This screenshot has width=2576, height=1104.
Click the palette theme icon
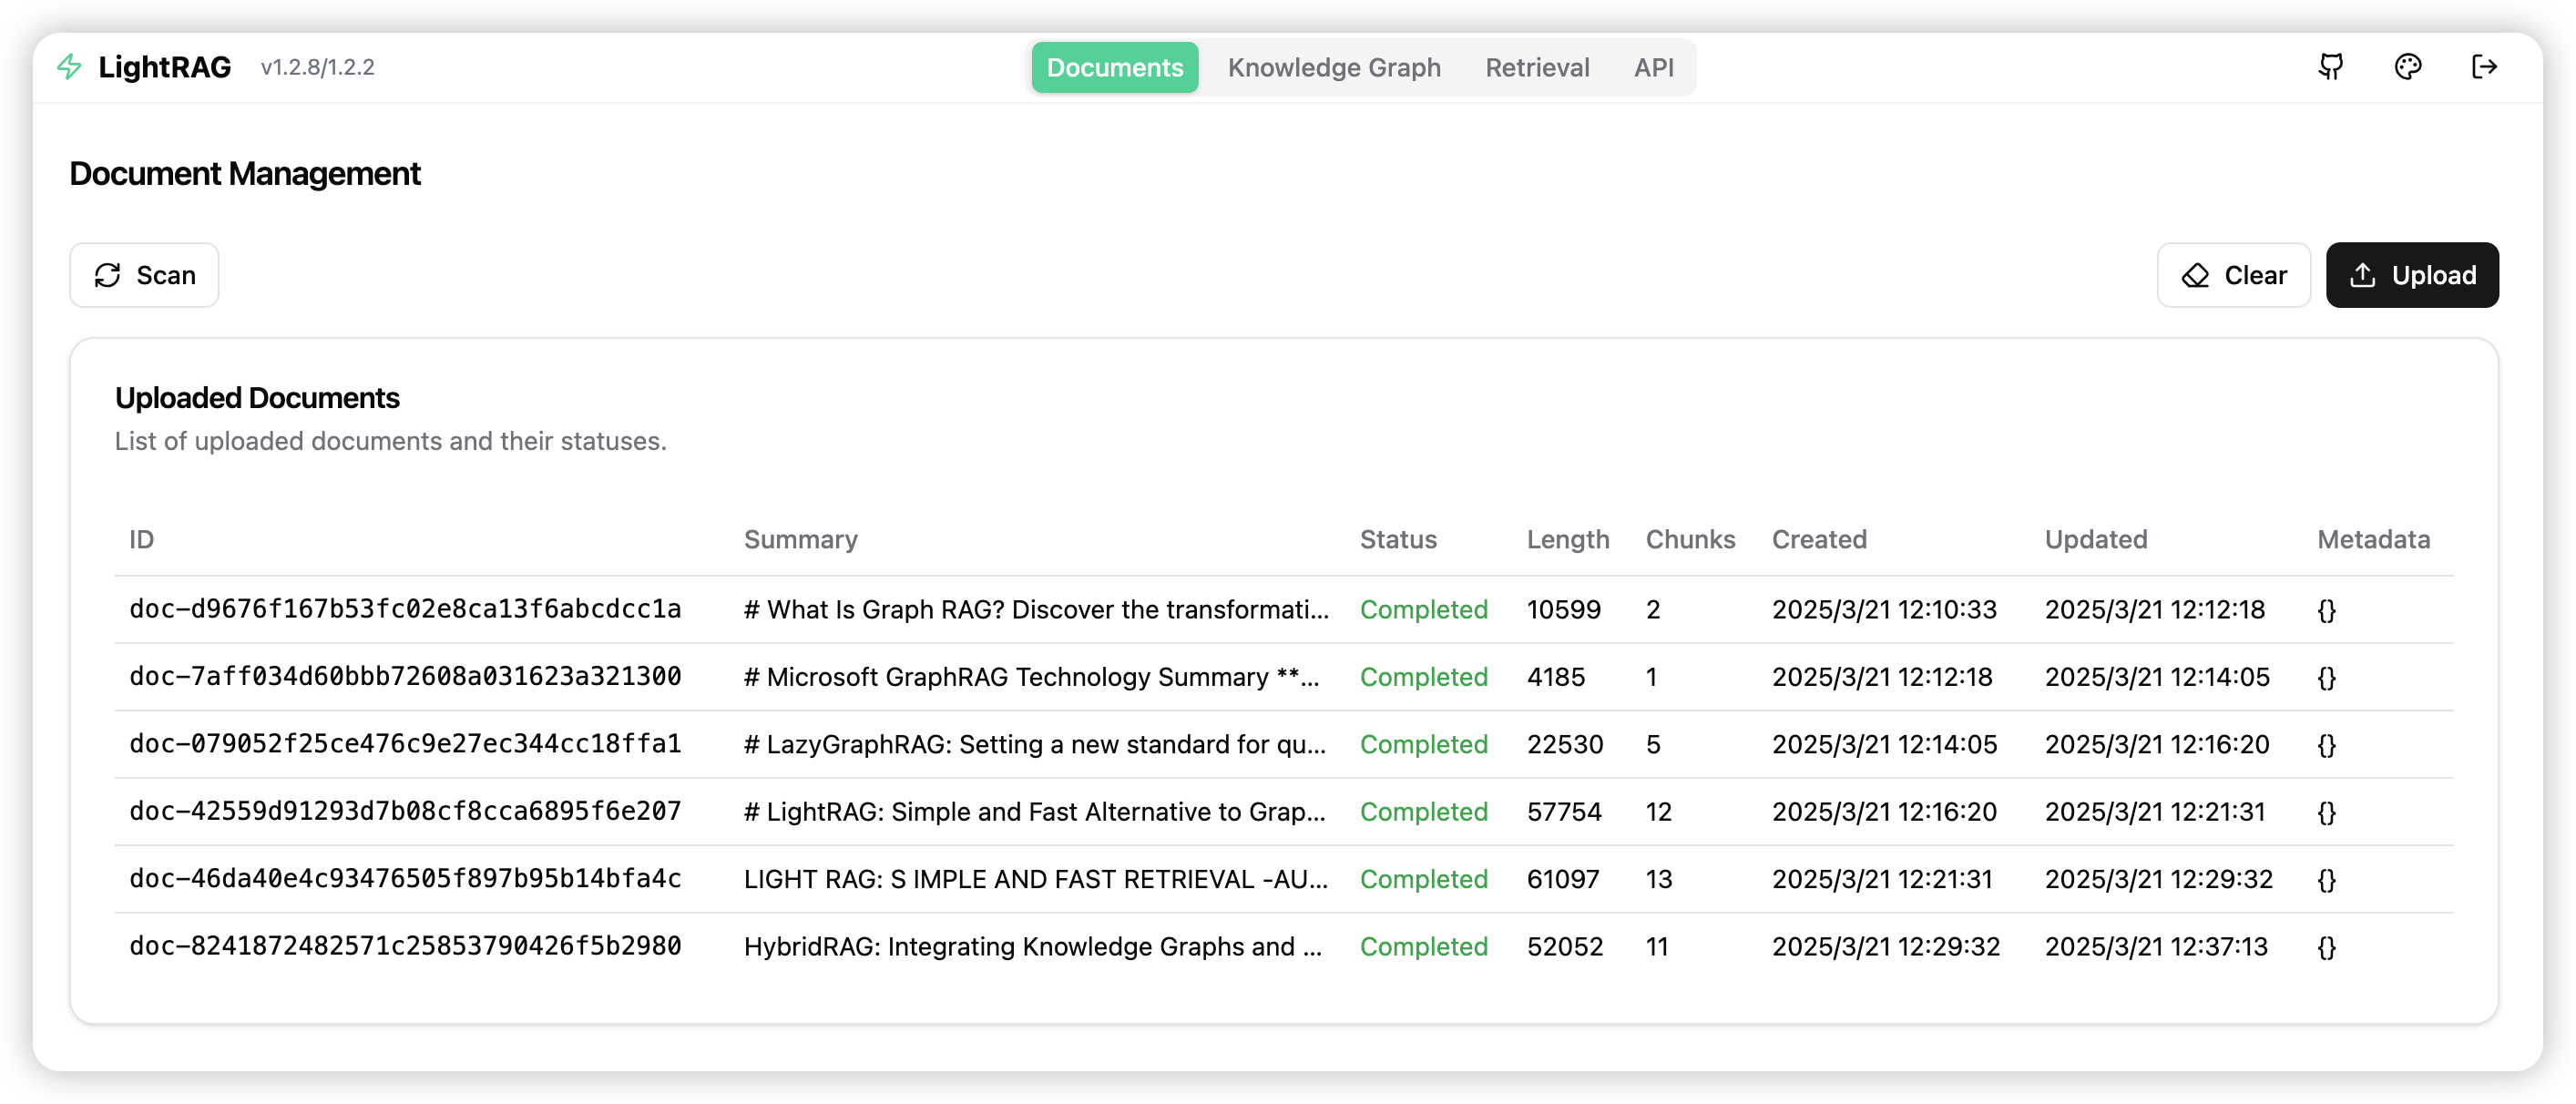tap(2408, 67)
